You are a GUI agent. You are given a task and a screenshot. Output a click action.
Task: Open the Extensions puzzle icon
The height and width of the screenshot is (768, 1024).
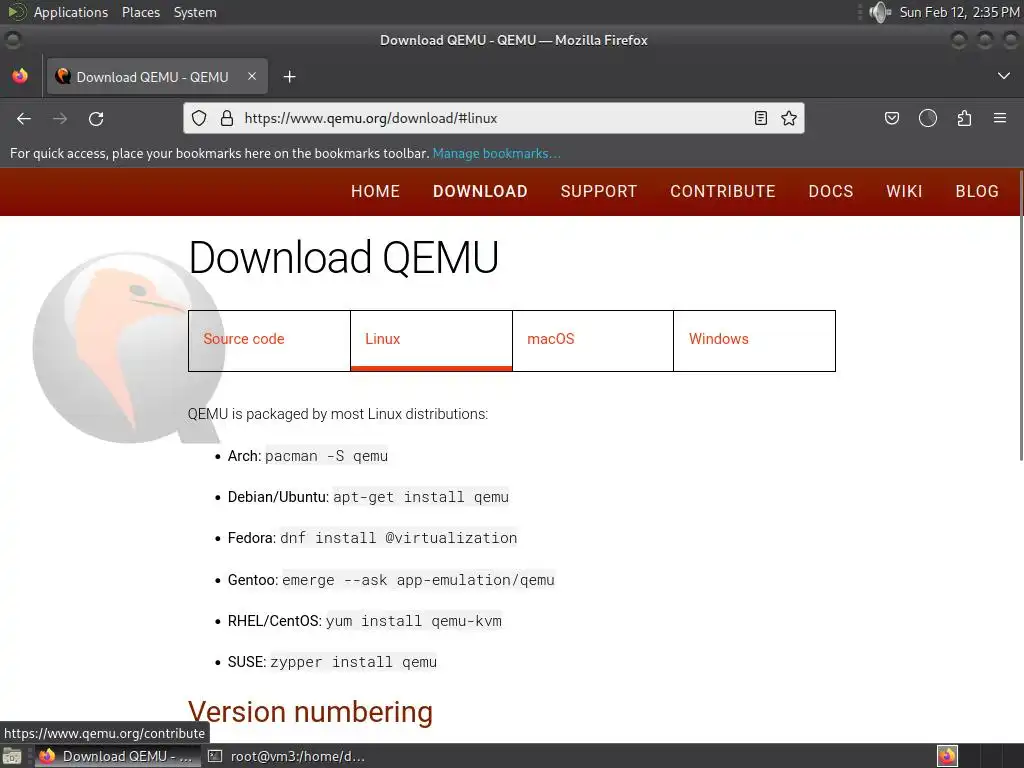965,118
